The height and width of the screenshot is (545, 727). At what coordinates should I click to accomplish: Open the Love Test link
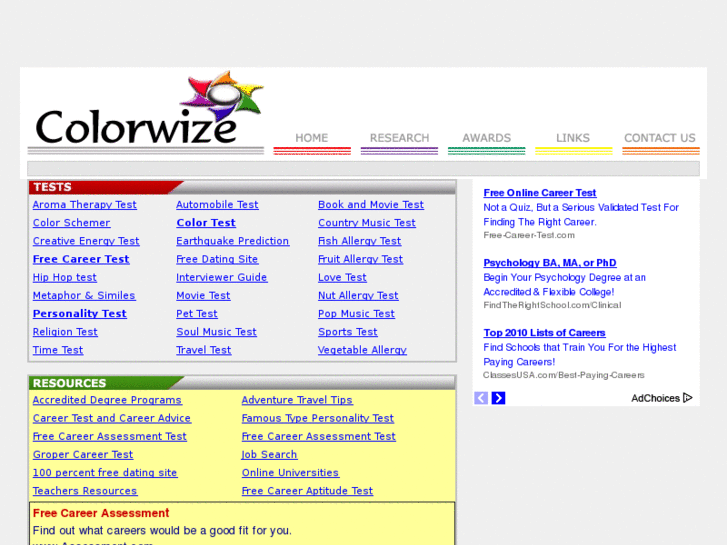pyautogui.click(x=342, y=277)
